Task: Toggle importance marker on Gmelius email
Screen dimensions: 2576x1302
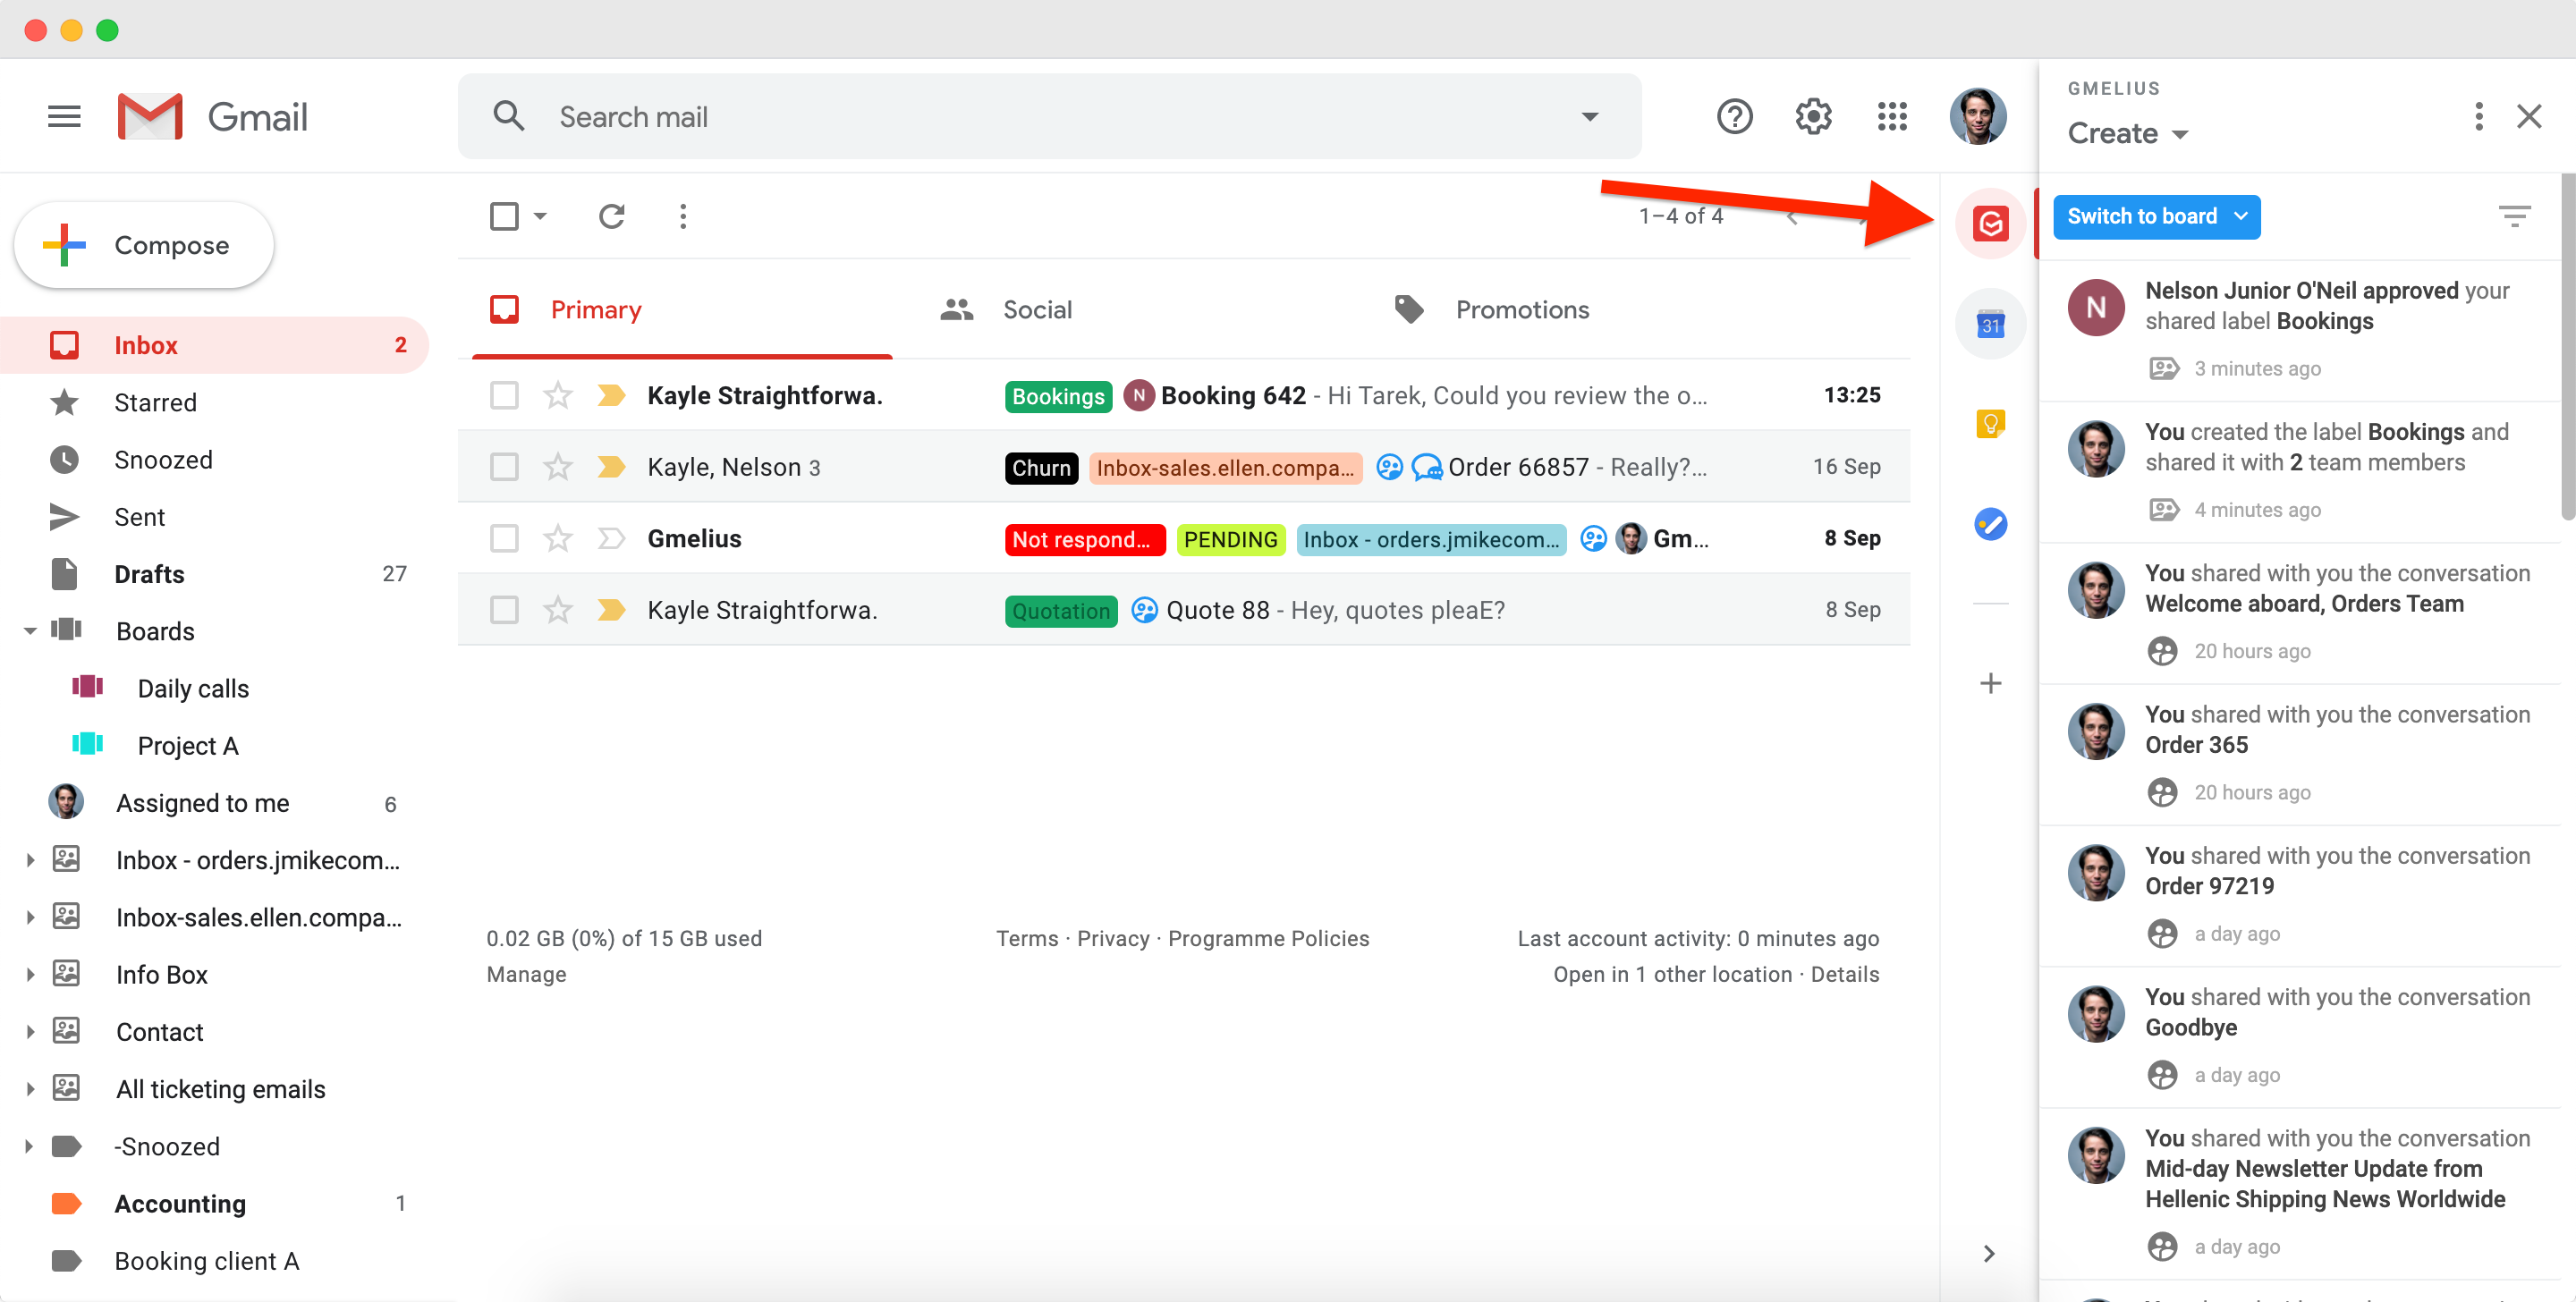Action: pyautogui.click(x=611, y=538)
